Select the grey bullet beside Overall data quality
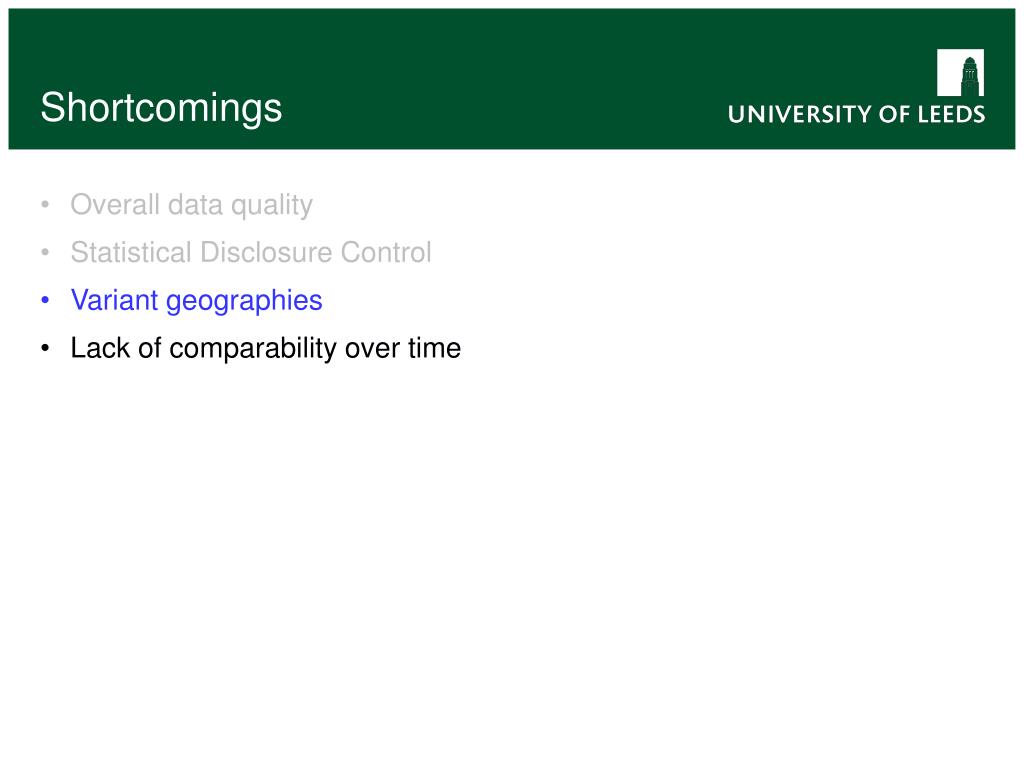The image size is (1024, 768). coord(45,205)
